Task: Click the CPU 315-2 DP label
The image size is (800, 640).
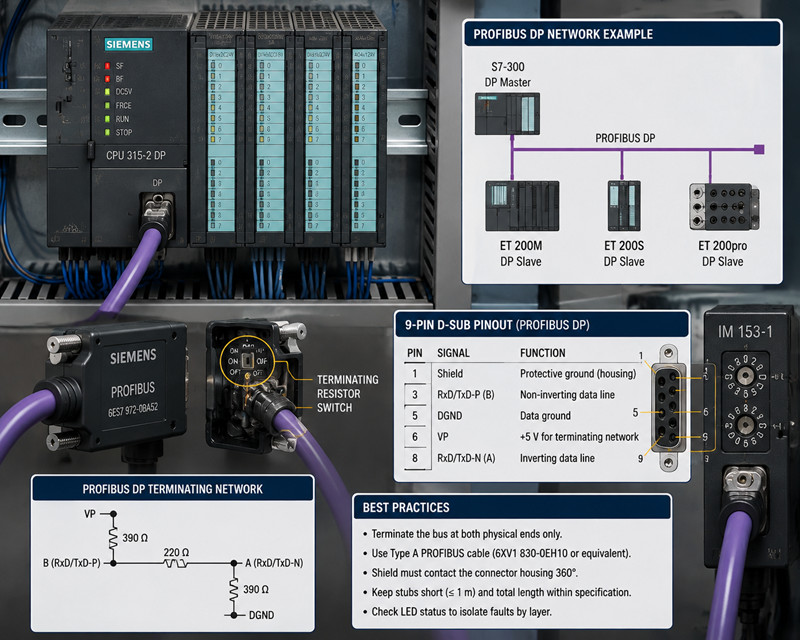Action: coord(136,156)
